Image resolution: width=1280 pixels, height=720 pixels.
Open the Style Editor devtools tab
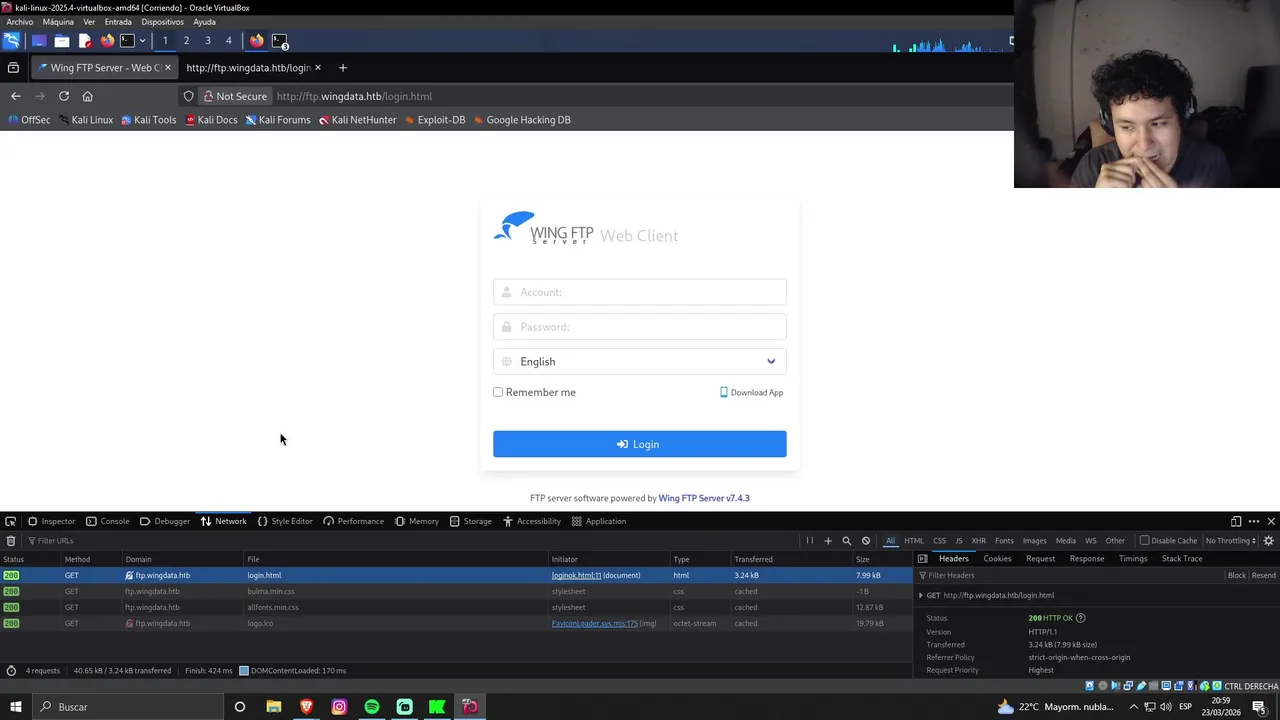[285, 521]
